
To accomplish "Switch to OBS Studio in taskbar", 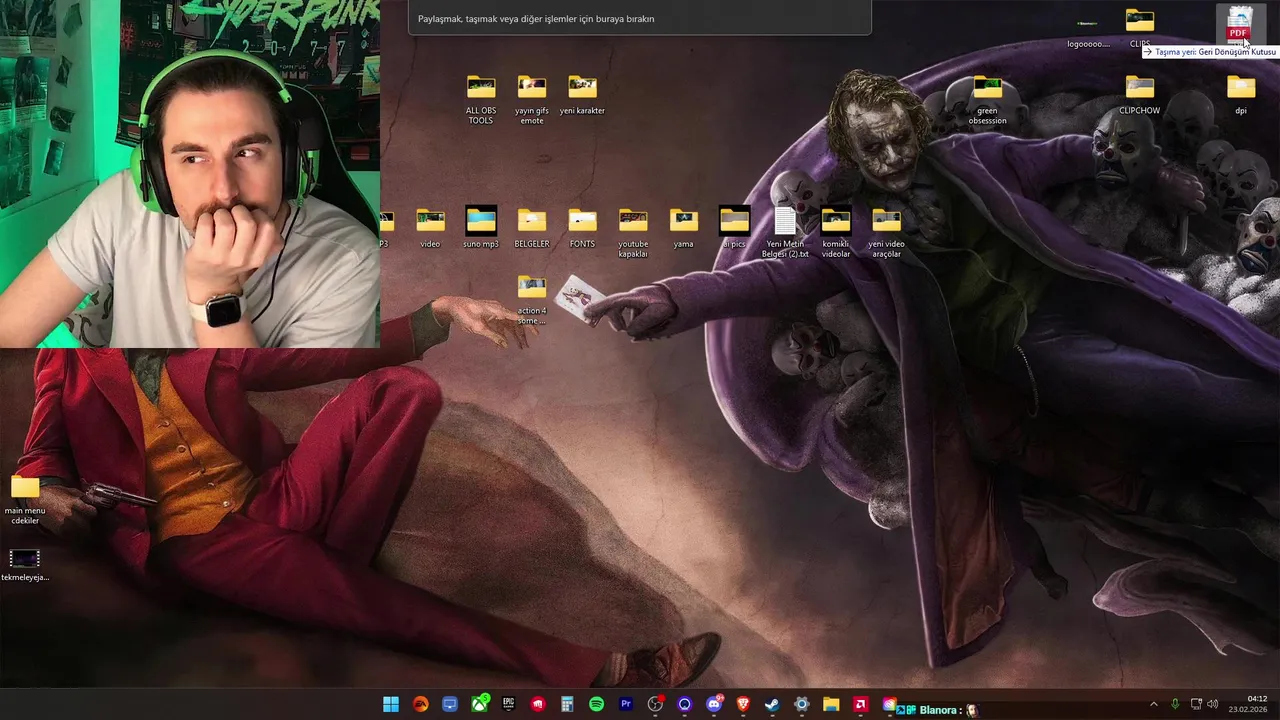I will point(655,704).
